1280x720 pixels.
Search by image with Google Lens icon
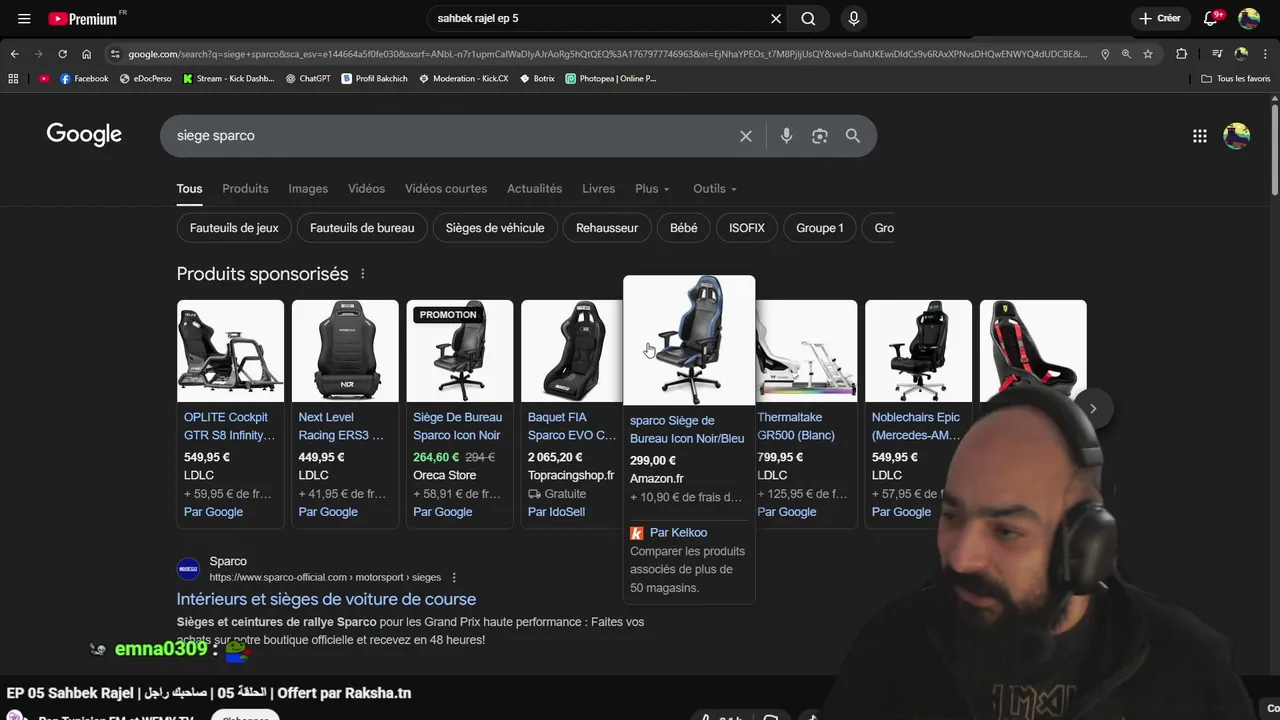click(x=819, y=136)
